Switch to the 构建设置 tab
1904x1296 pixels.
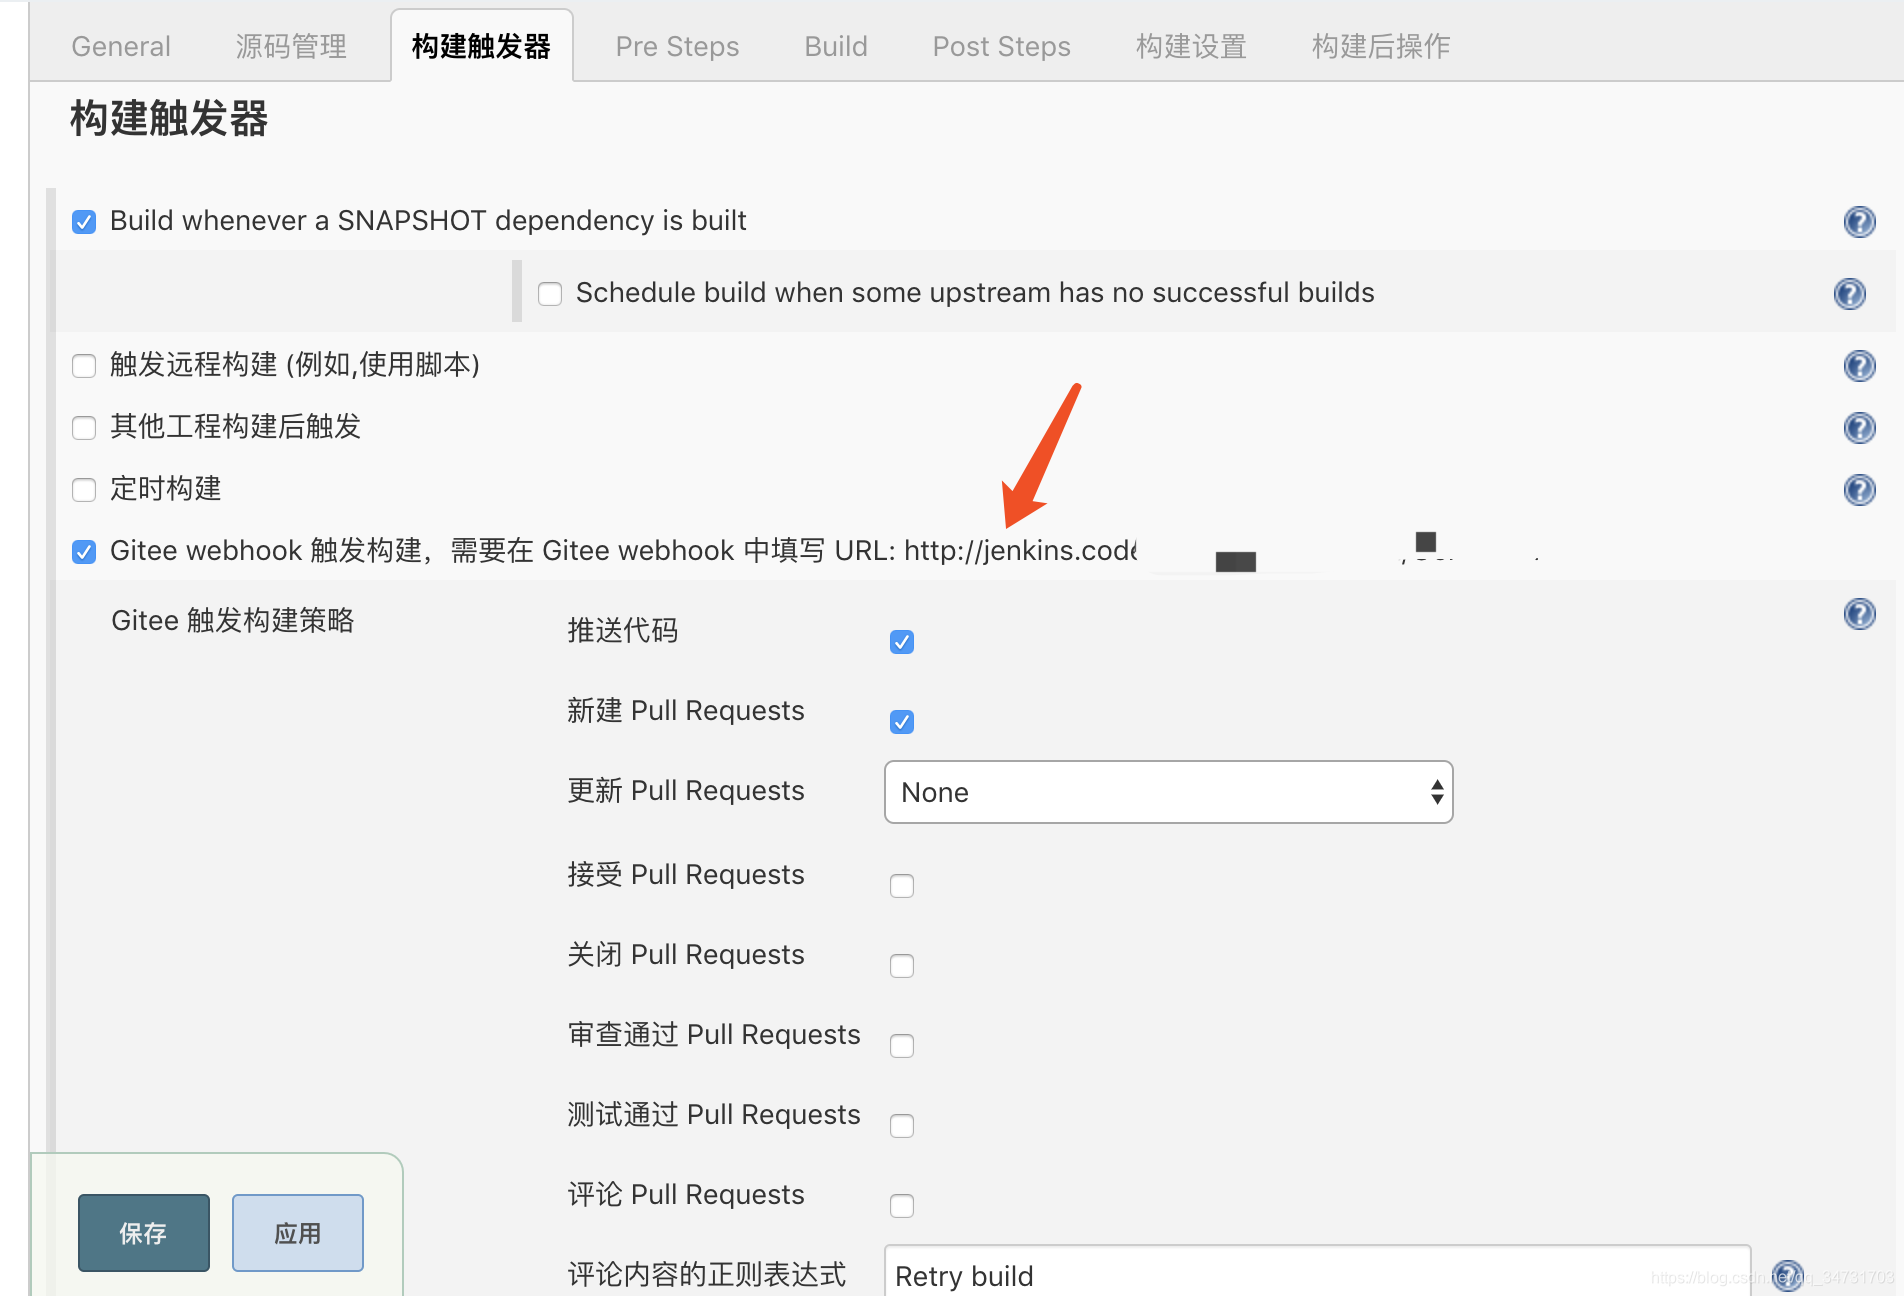(x=1191, y=46)
